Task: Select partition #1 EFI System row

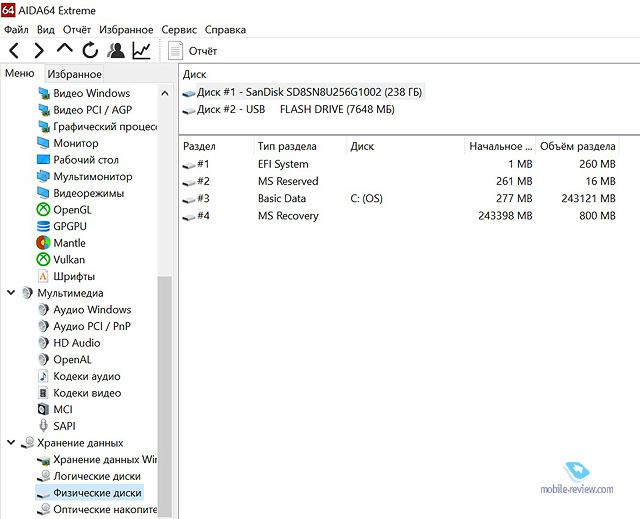Action: tap(399, 164)
